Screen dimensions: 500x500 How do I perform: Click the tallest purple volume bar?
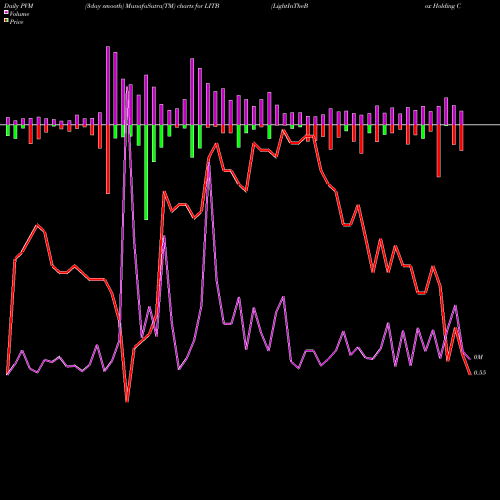[108, 86]
